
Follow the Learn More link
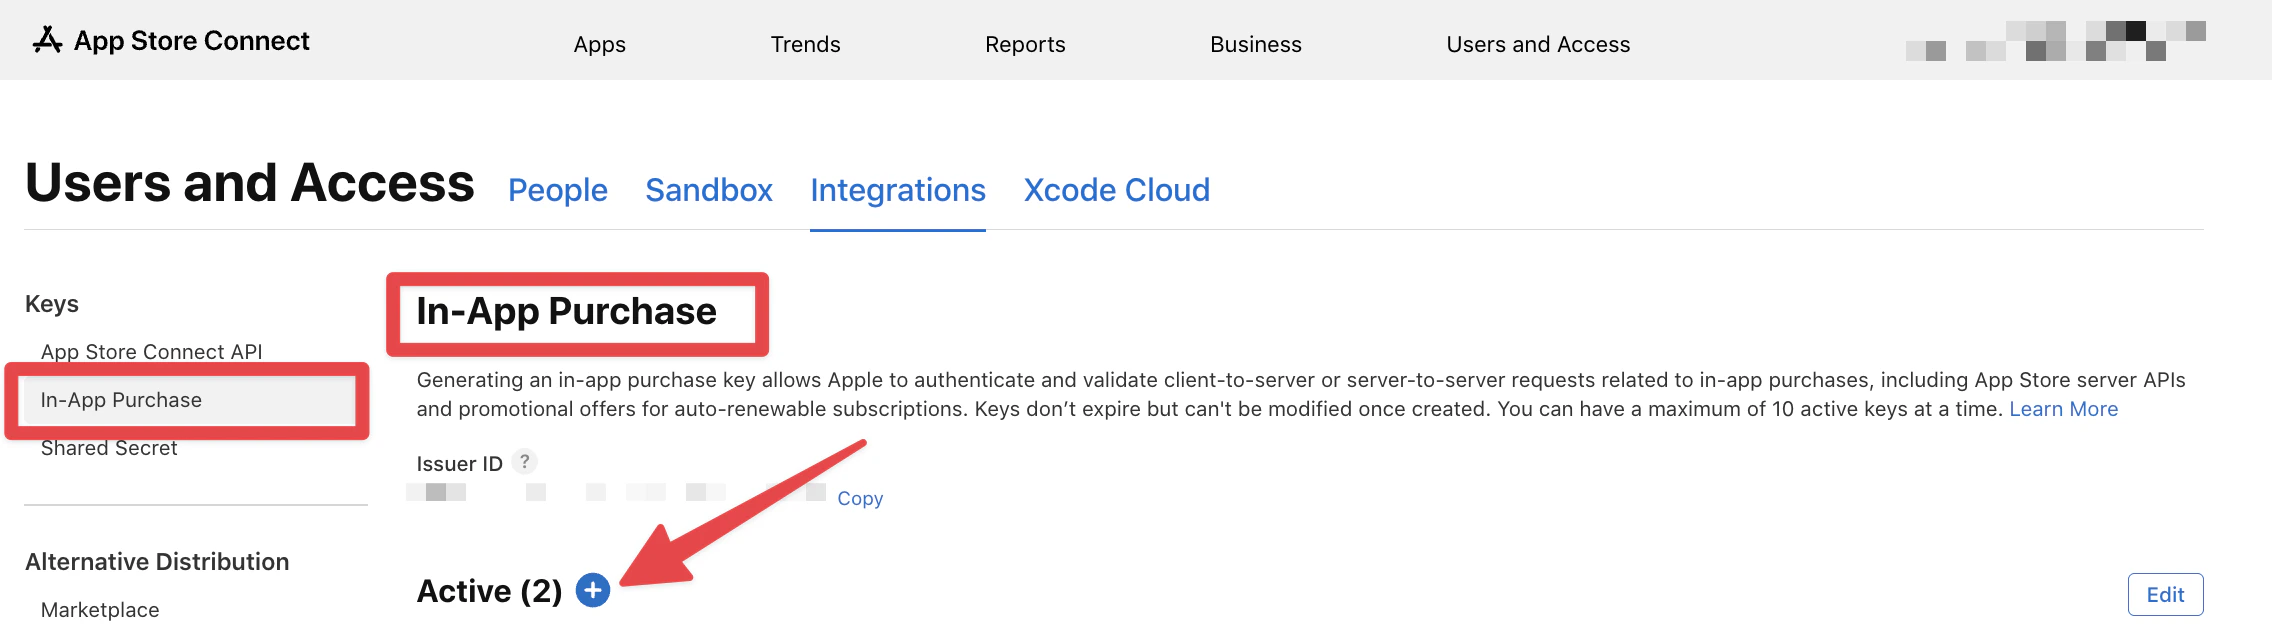click(x=2064, y=409)
